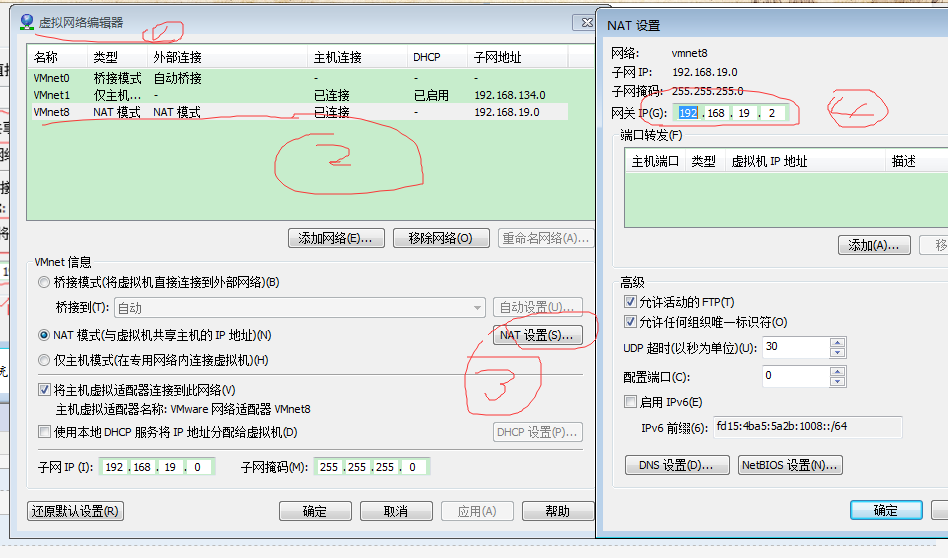This screenshot has height=558, width=948.
Task: Toggle 允许活动的 FTP checkbox
Action: [630, 302]
